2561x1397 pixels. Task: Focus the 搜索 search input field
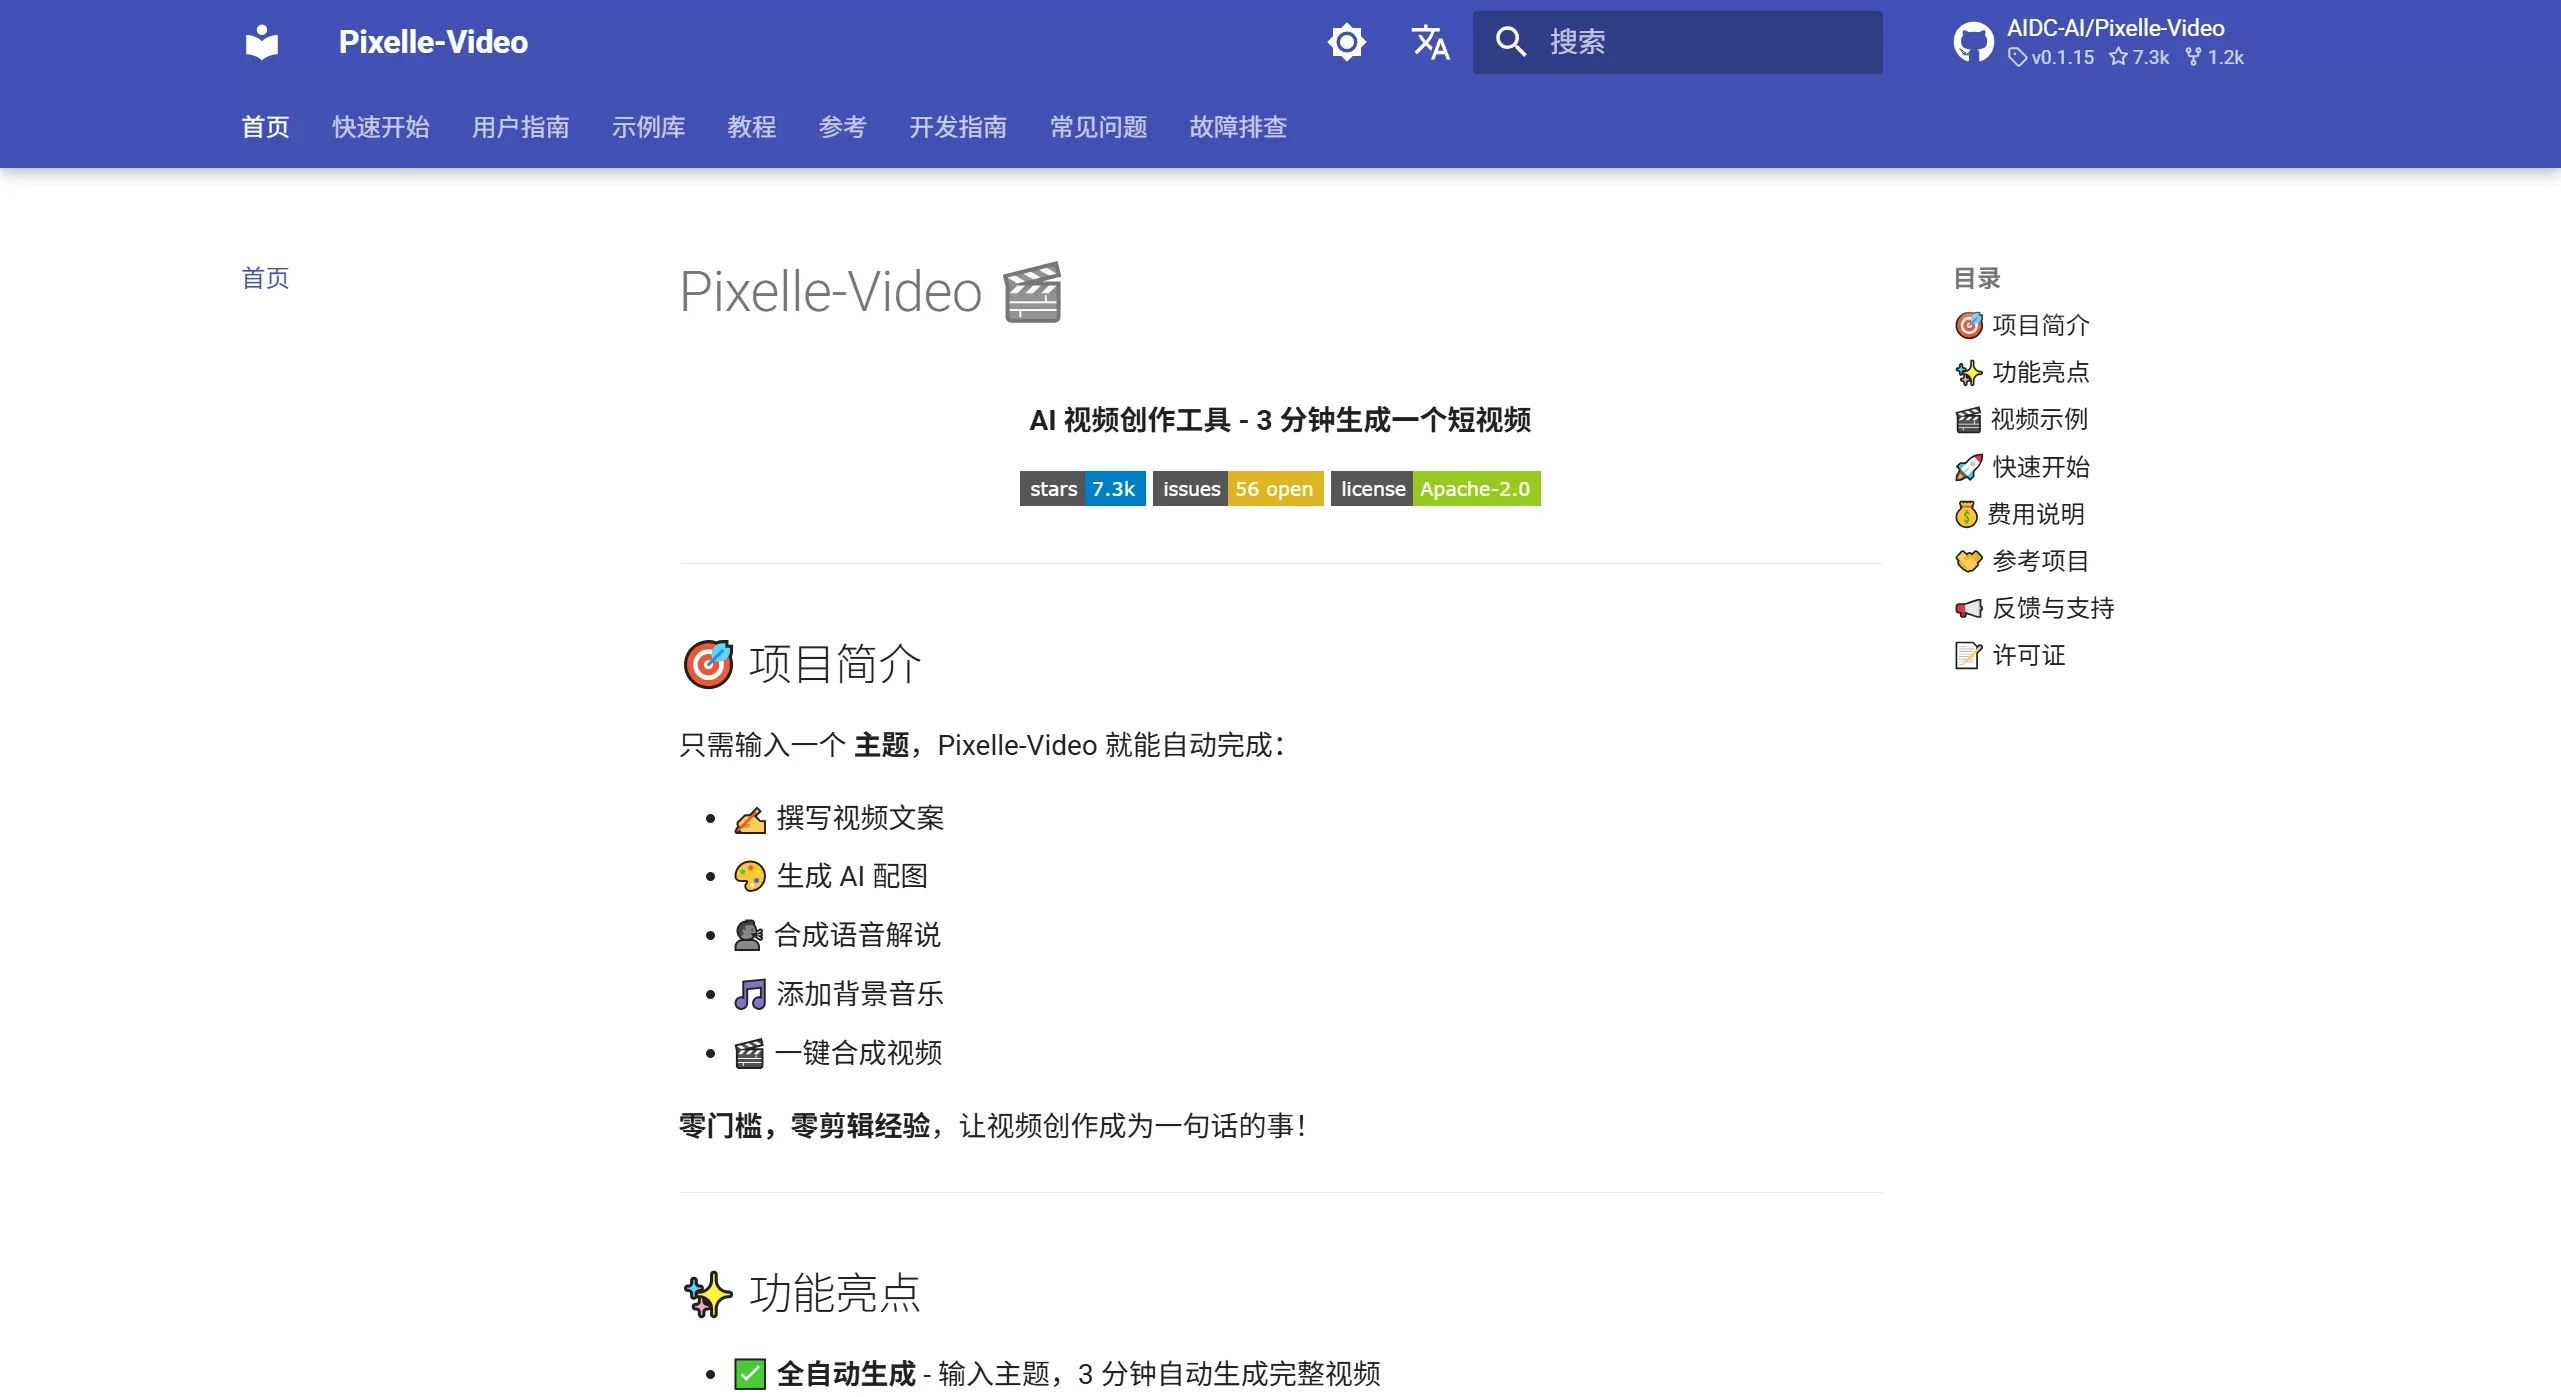tap(1677, 42)
